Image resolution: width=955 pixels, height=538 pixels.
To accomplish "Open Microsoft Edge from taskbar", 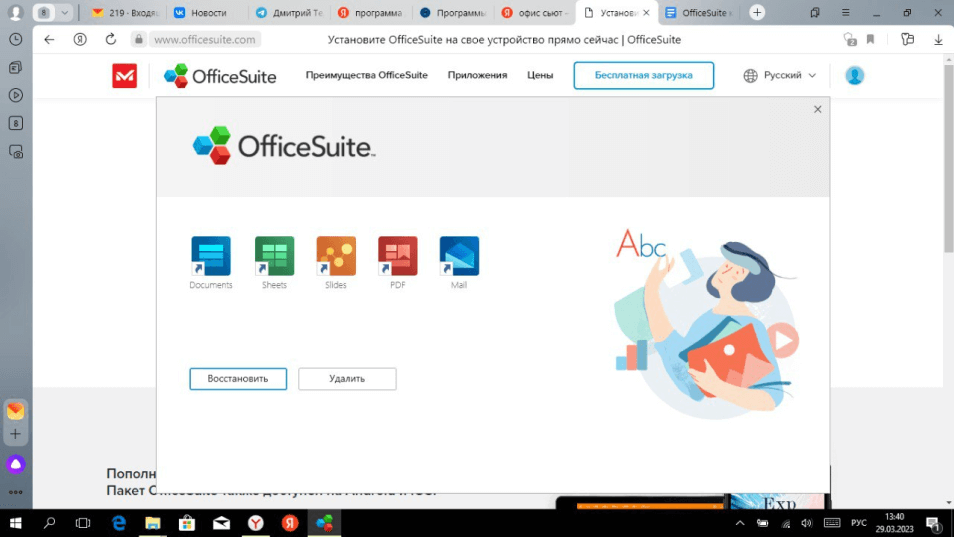I will [119, 523].
